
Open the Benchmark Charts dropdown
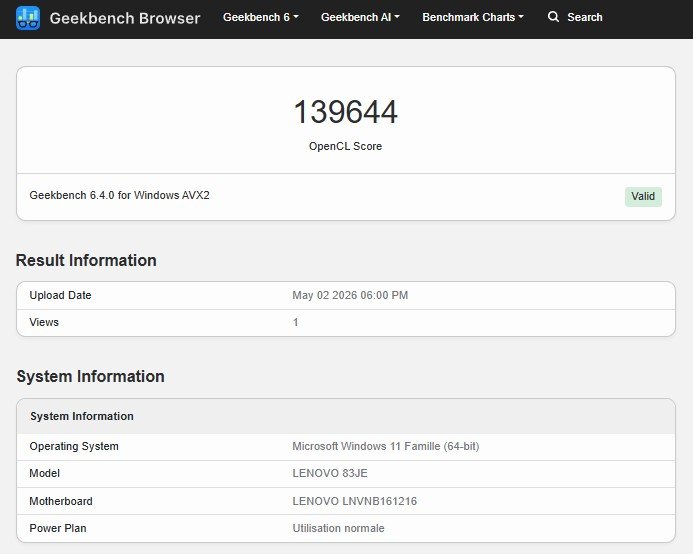(x=473, y=17)
